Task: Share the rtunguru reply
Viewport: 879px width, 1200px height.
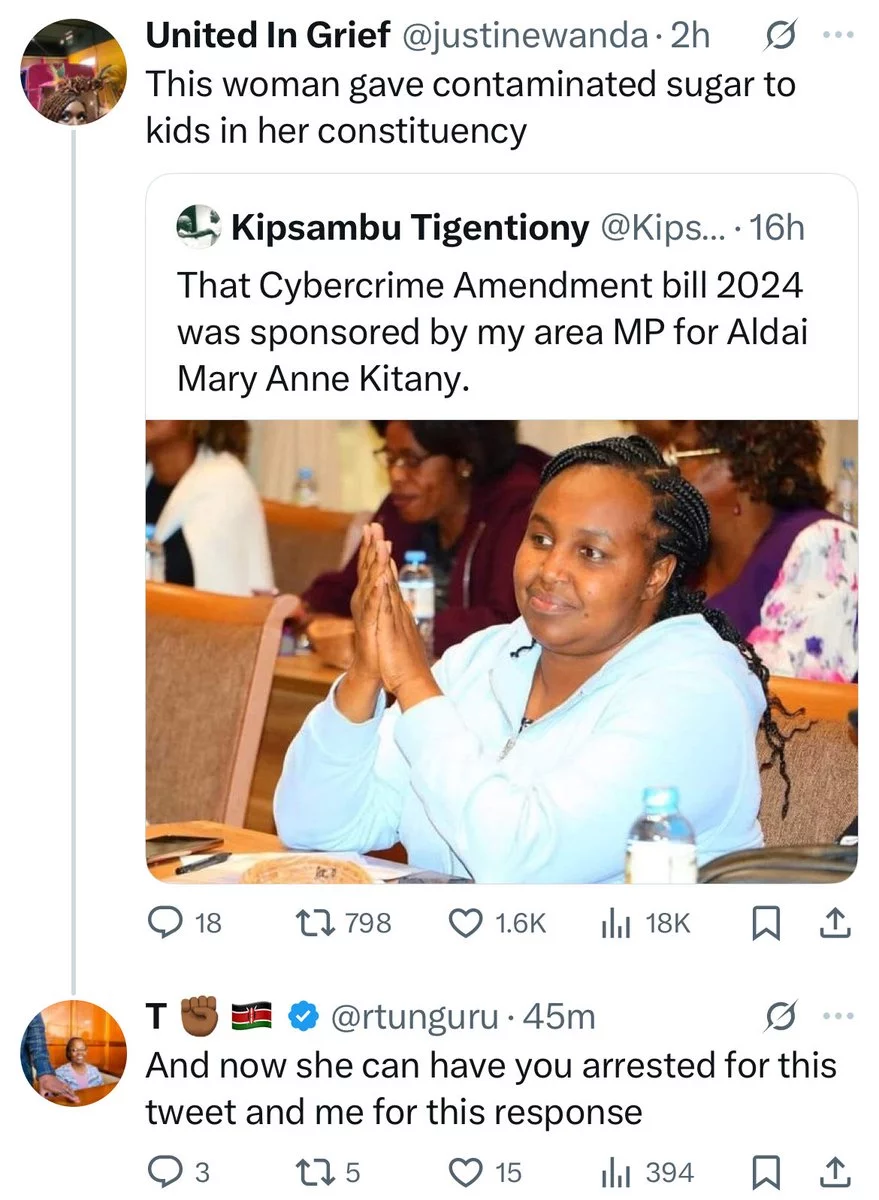Action: [834, 1172]
